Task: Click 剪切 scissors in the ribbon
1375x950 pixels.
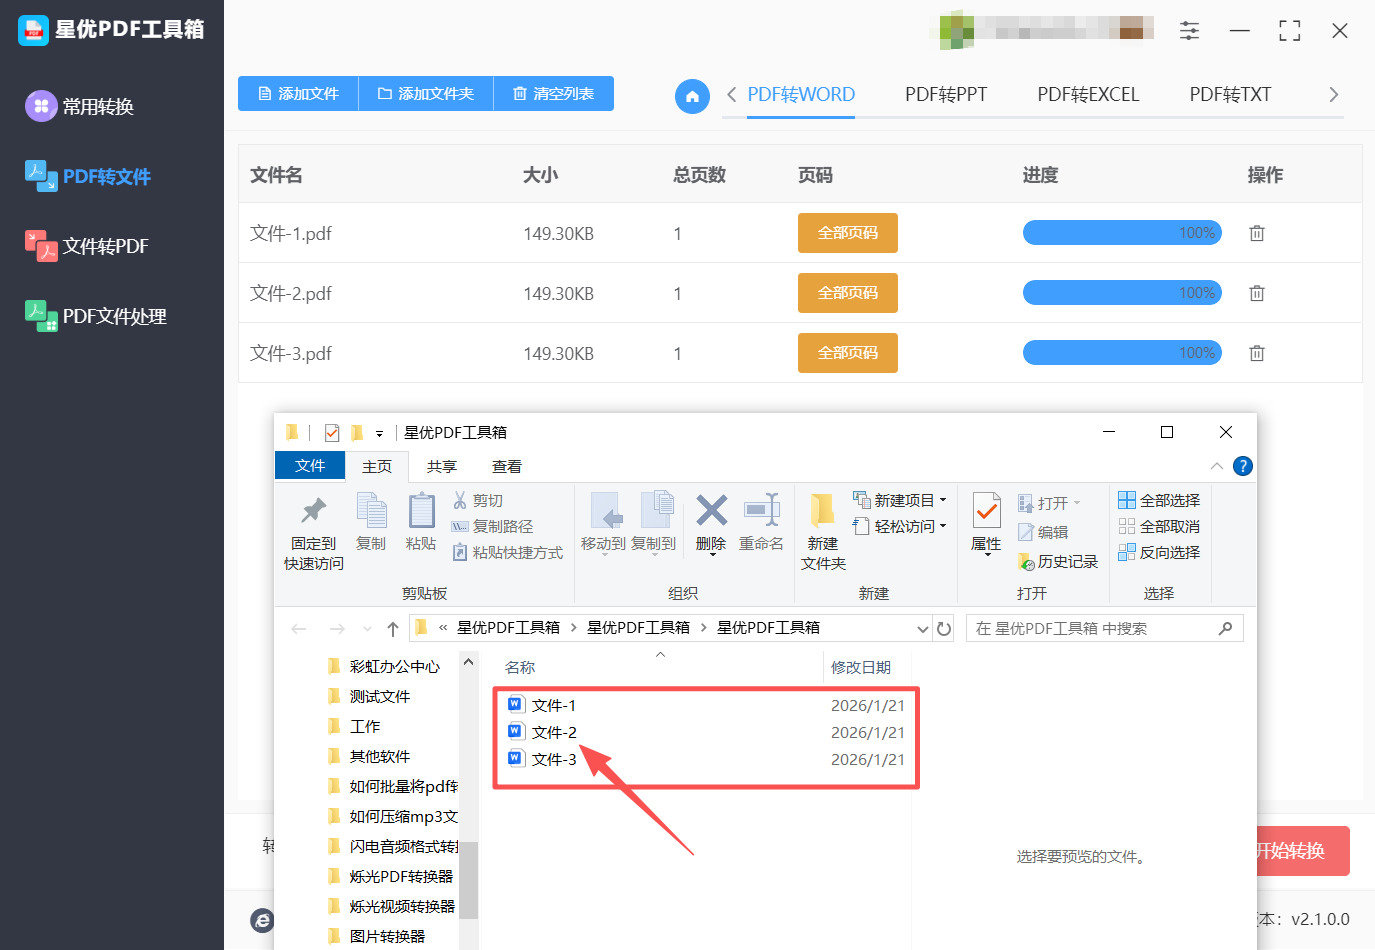Action: click(478, 500)
